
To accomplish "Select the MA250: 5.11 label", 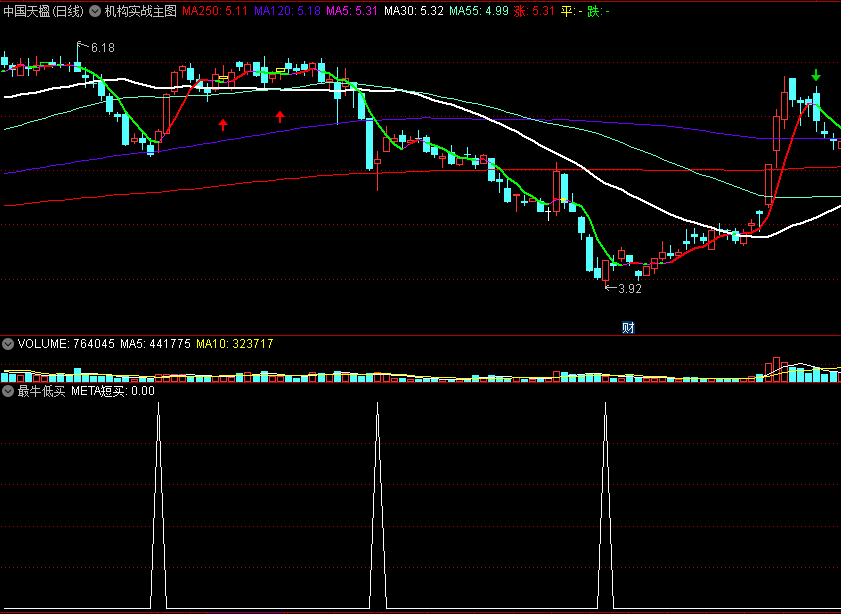I will 215,11.
